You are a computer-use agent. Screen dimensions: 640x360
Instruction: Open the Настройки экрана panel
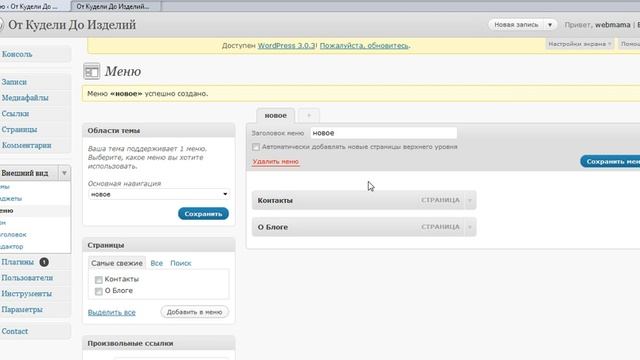point(580,44)
